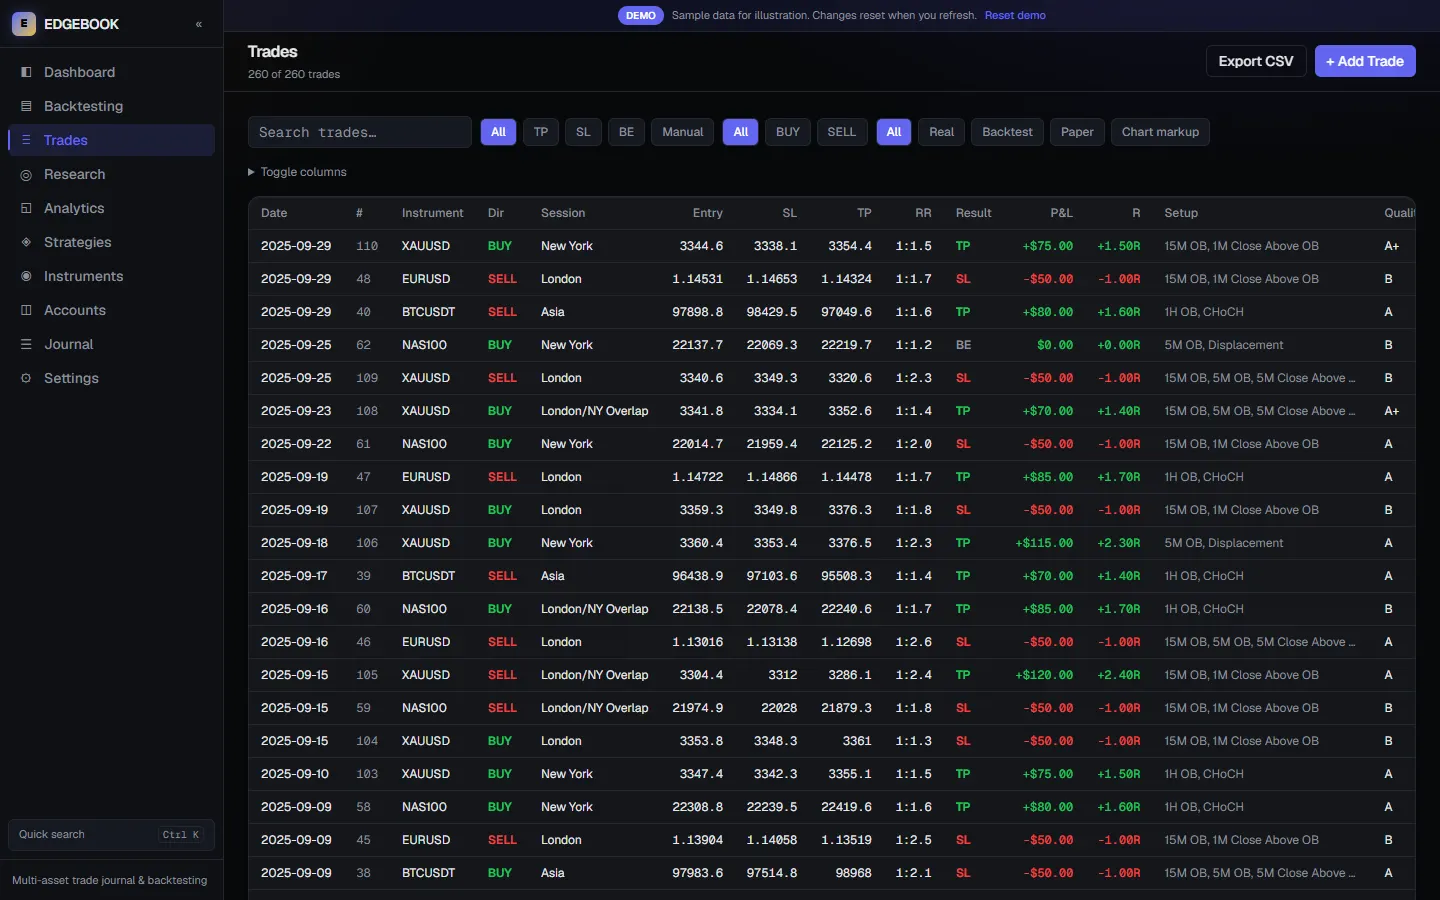Click the Setup column header
Screen dimensions: 1440x900
coord(1181,213)
